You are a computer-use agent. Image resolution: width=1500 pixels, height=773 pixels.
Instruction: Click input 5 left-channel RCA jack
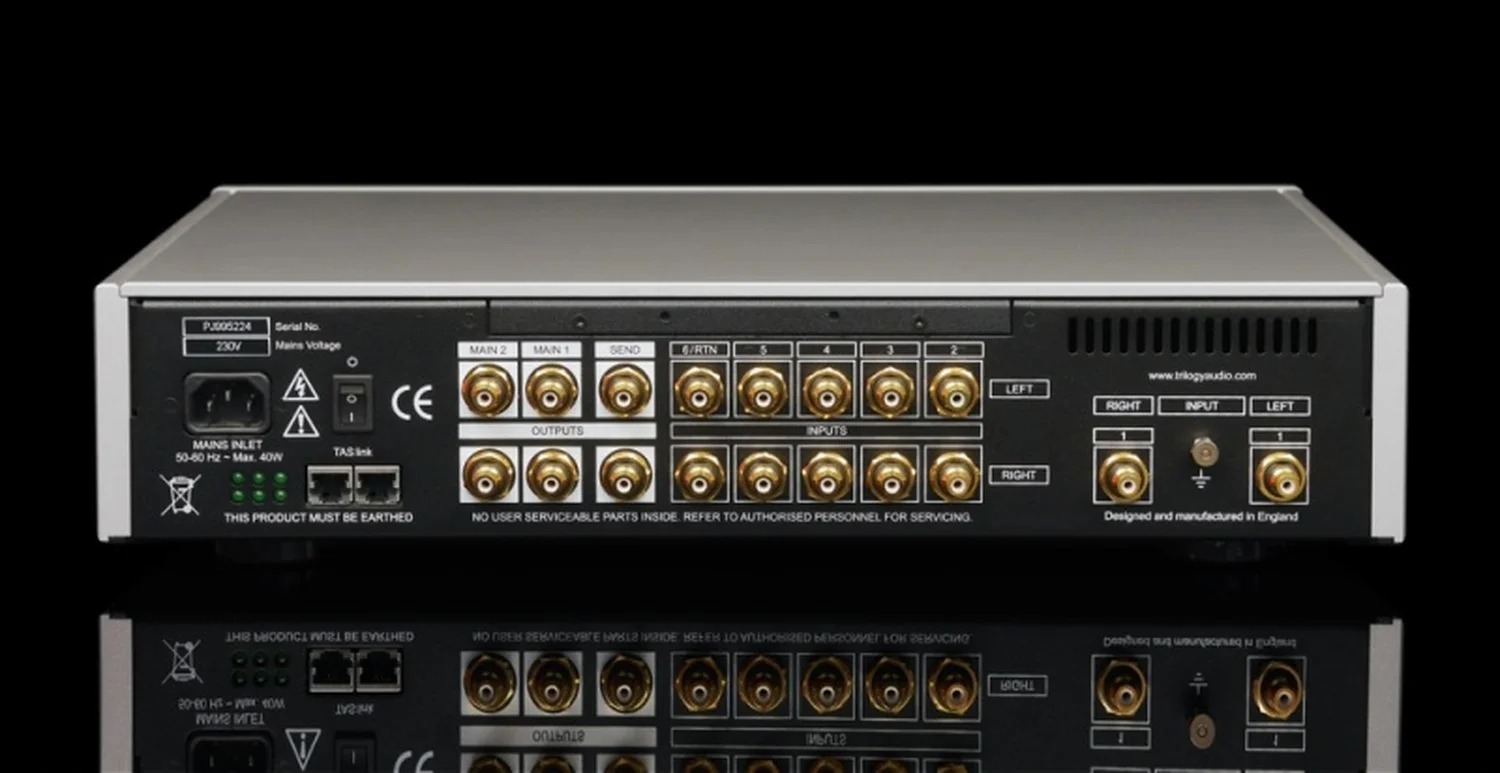(763, 391)
